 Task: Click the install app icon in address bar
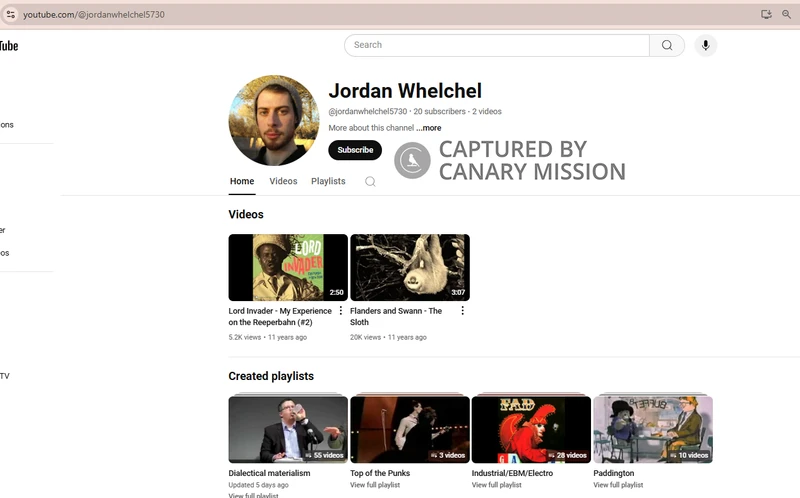pos(766,14)
